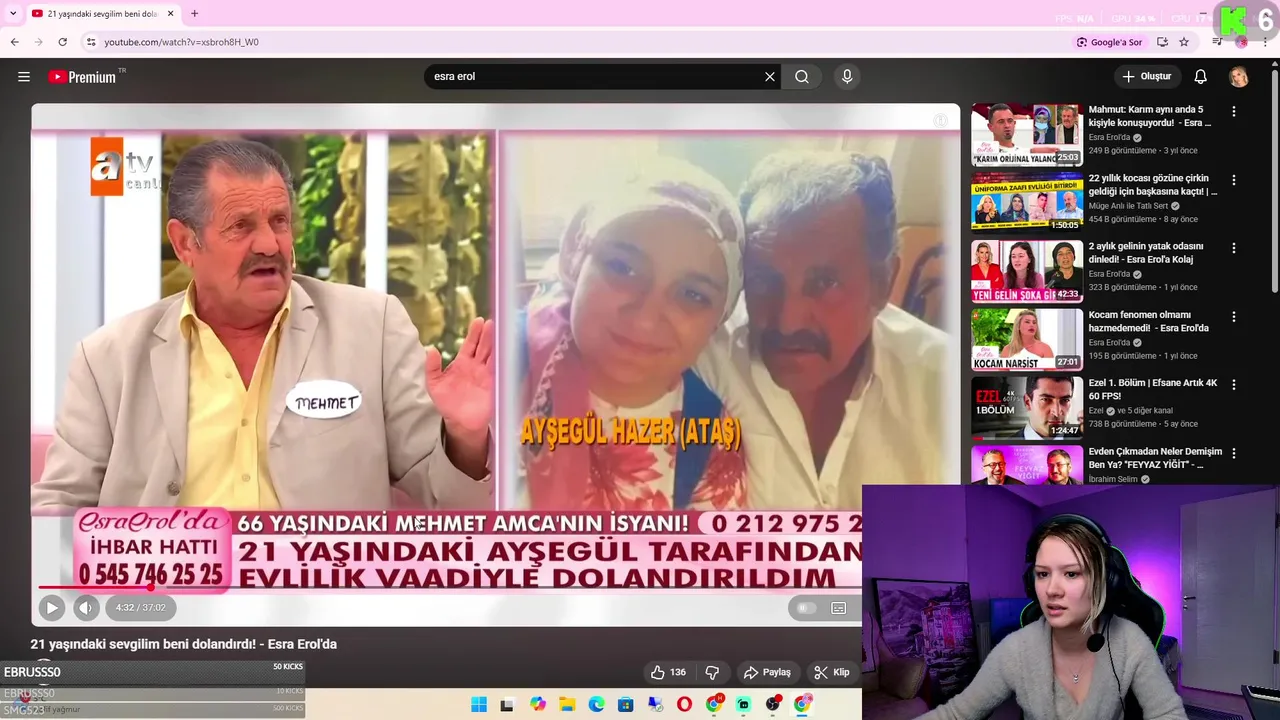Screen dimensions: 1280x720
Task: Open 'Müge Anlı ile Tatlı Sert' channel name
Action: pyautogui.click(x=1128, y=206)
